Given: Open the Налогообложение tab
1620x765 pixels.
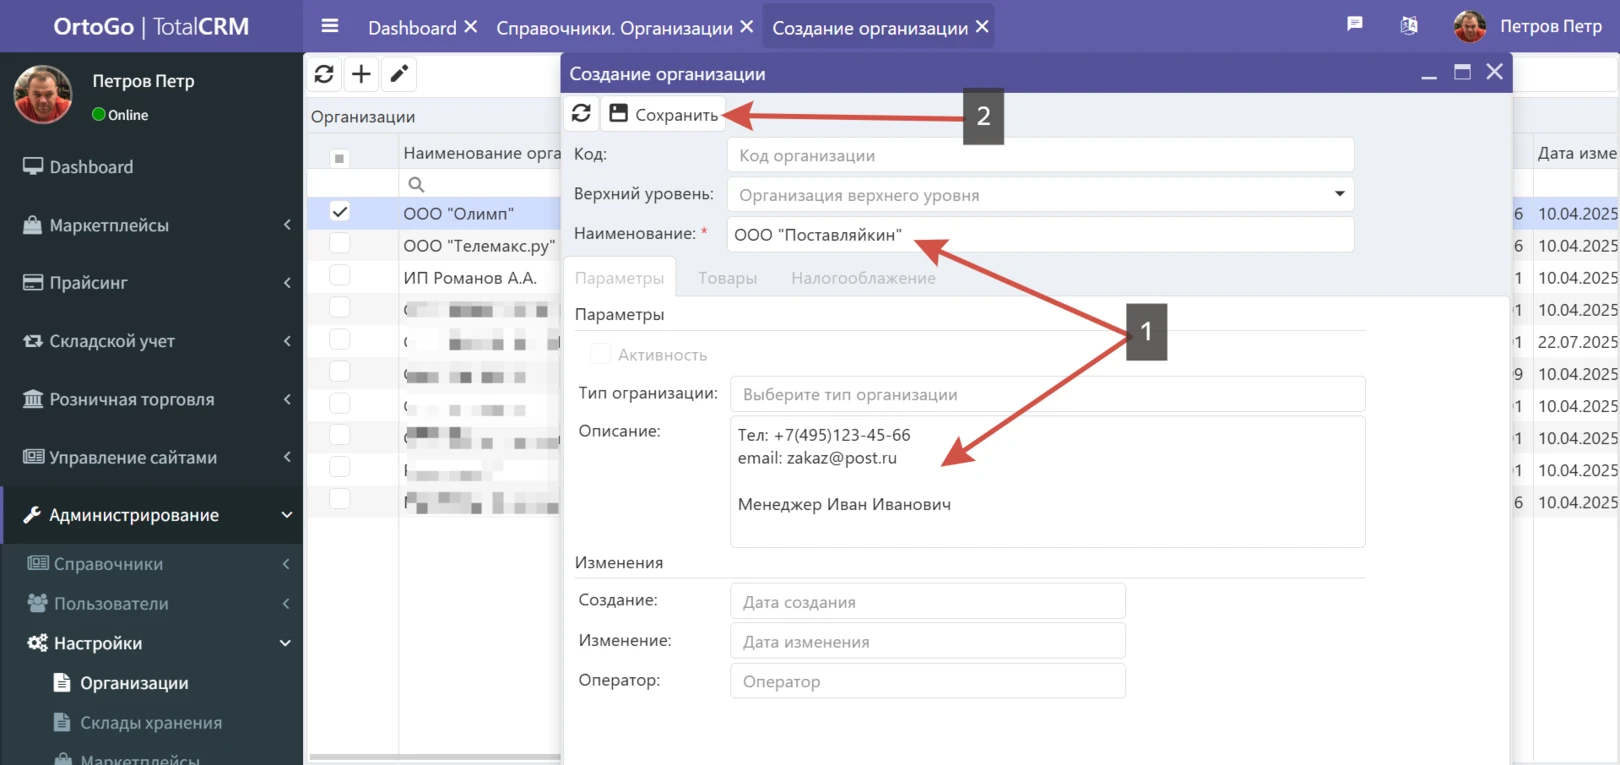Looking at the screenshot, I should (863, 278).
